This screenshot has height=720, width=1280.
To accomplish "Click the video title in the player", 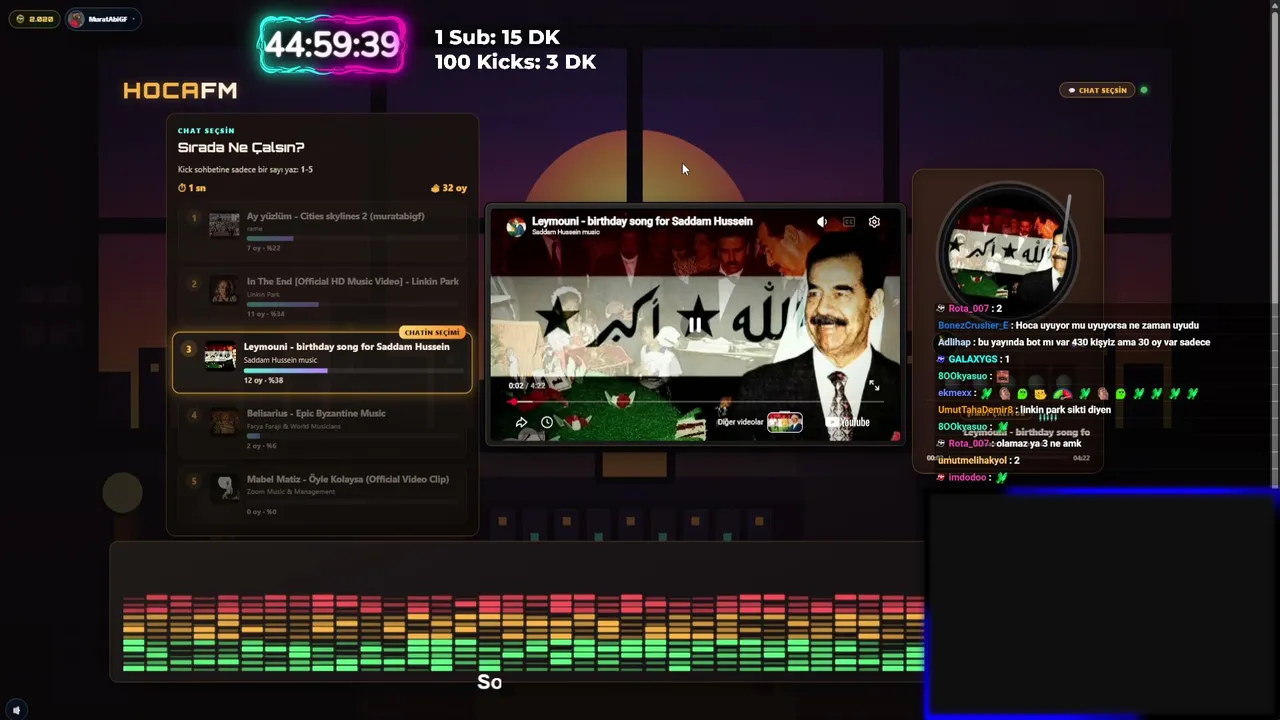I will point(642,221).
